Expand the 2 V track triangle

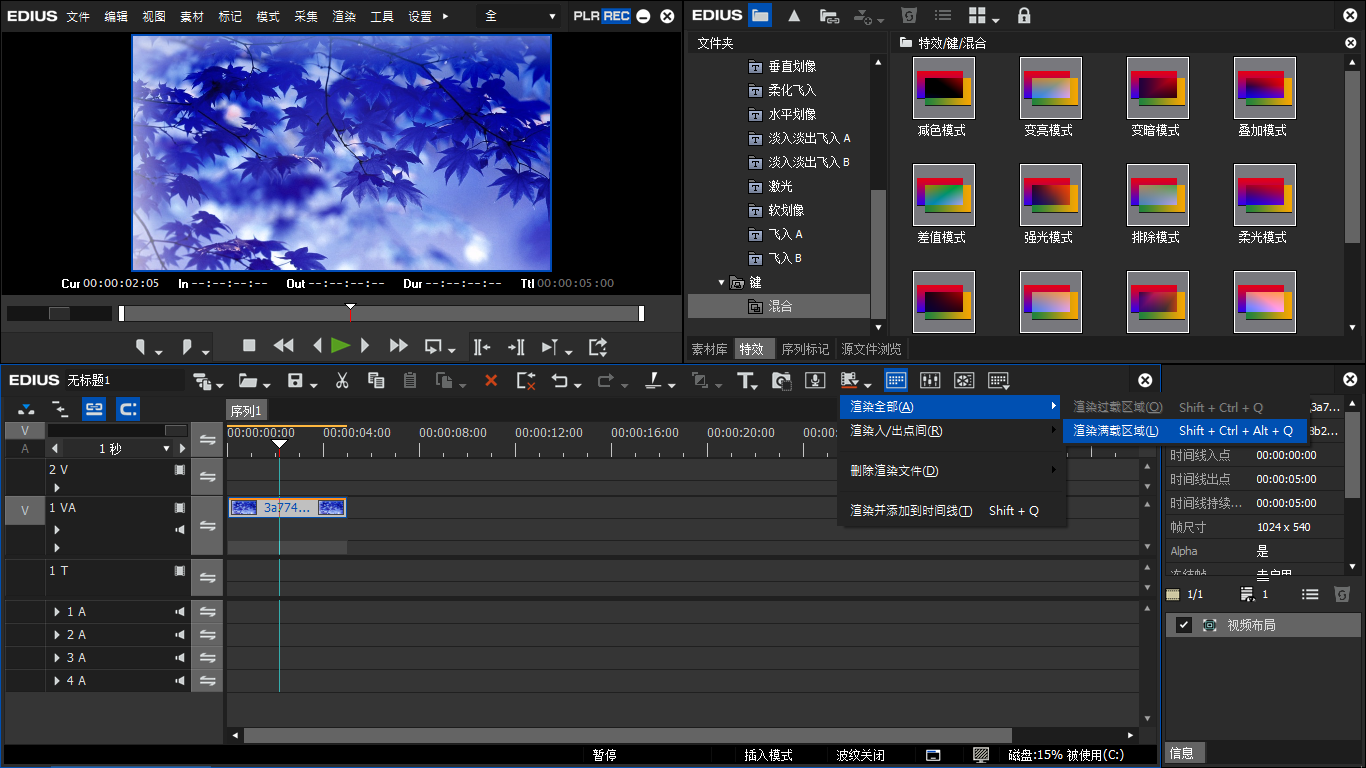point(57,488)
